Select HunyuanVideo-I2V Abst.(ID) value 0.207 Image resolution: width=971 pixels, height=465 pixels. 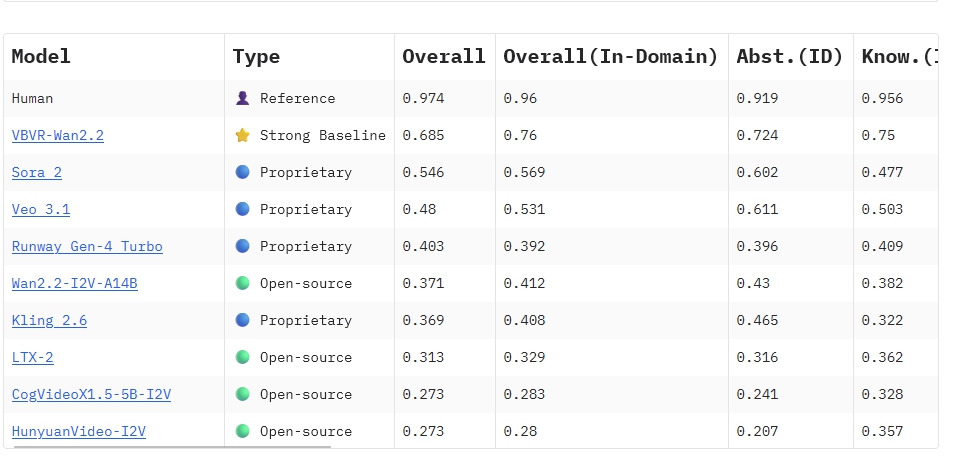[x=757, y=432]
